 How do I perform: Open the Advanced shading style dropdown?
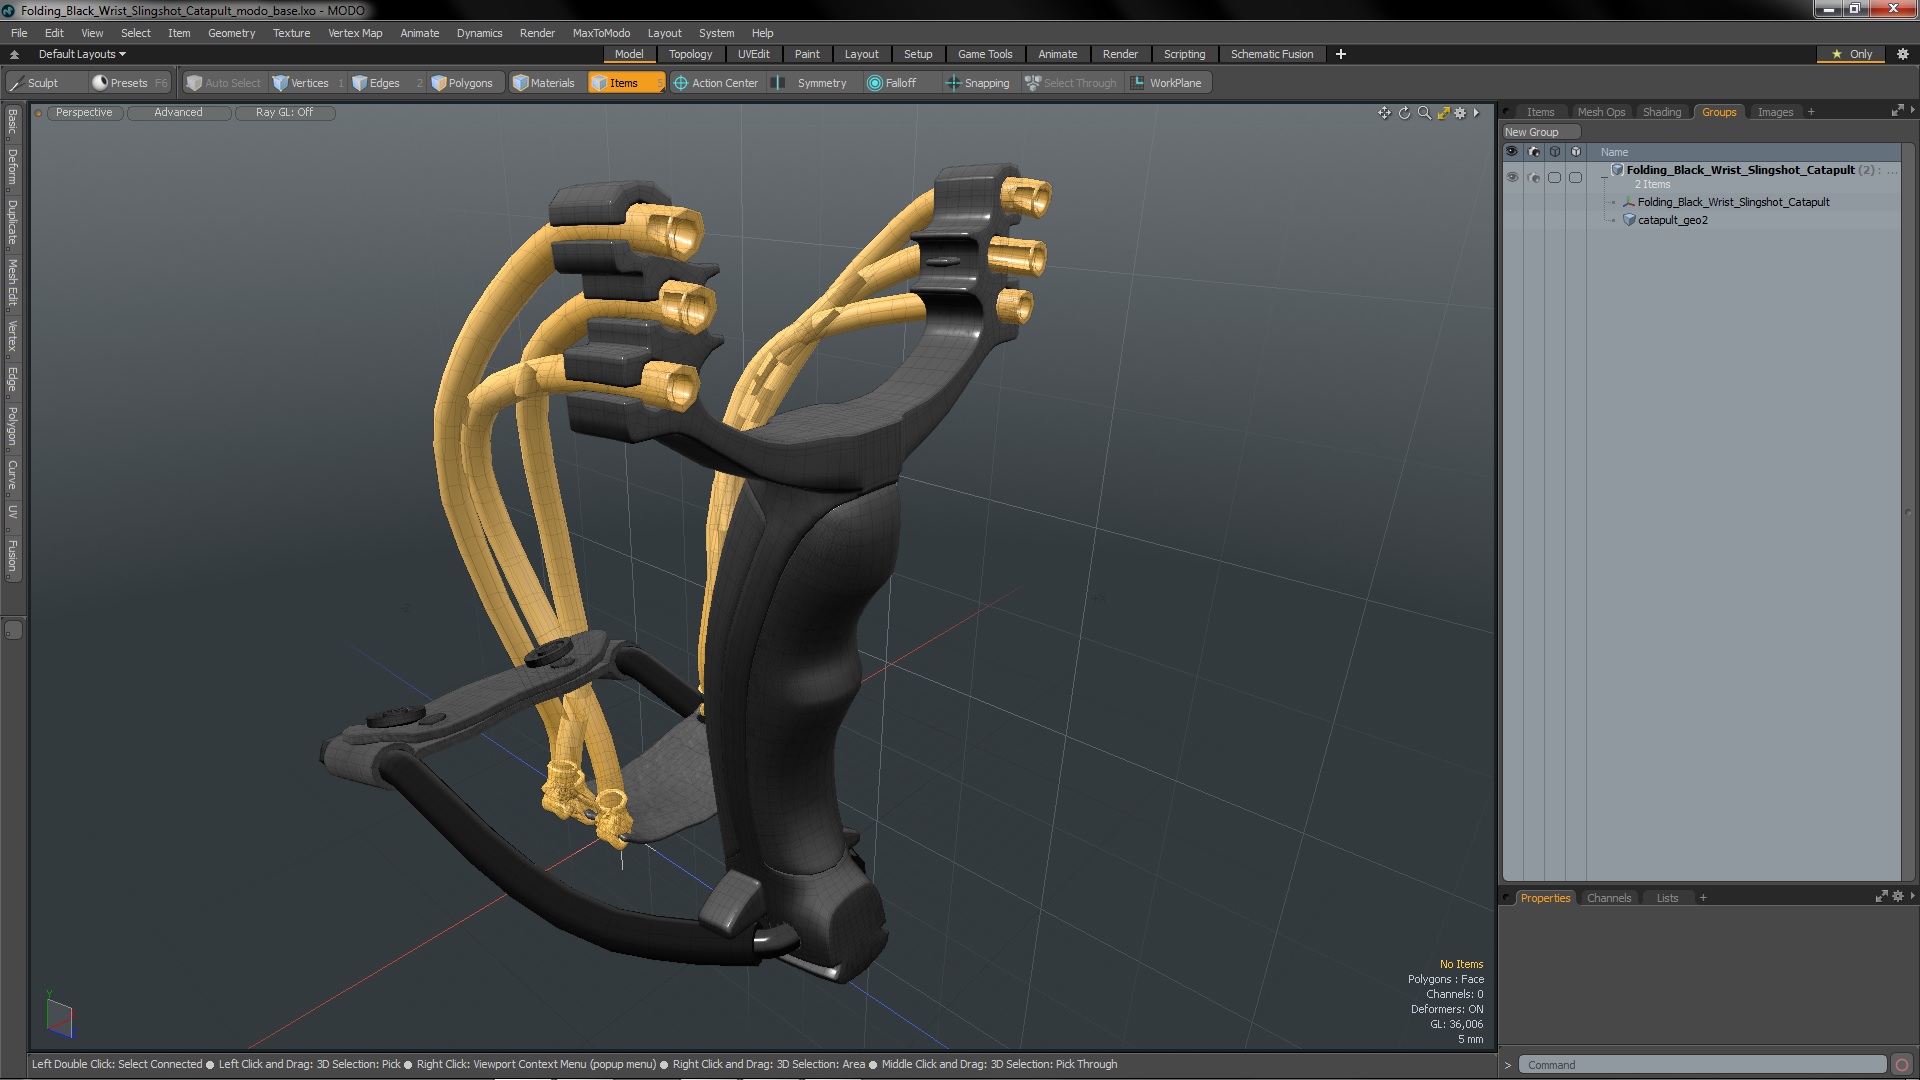[178, 112]
